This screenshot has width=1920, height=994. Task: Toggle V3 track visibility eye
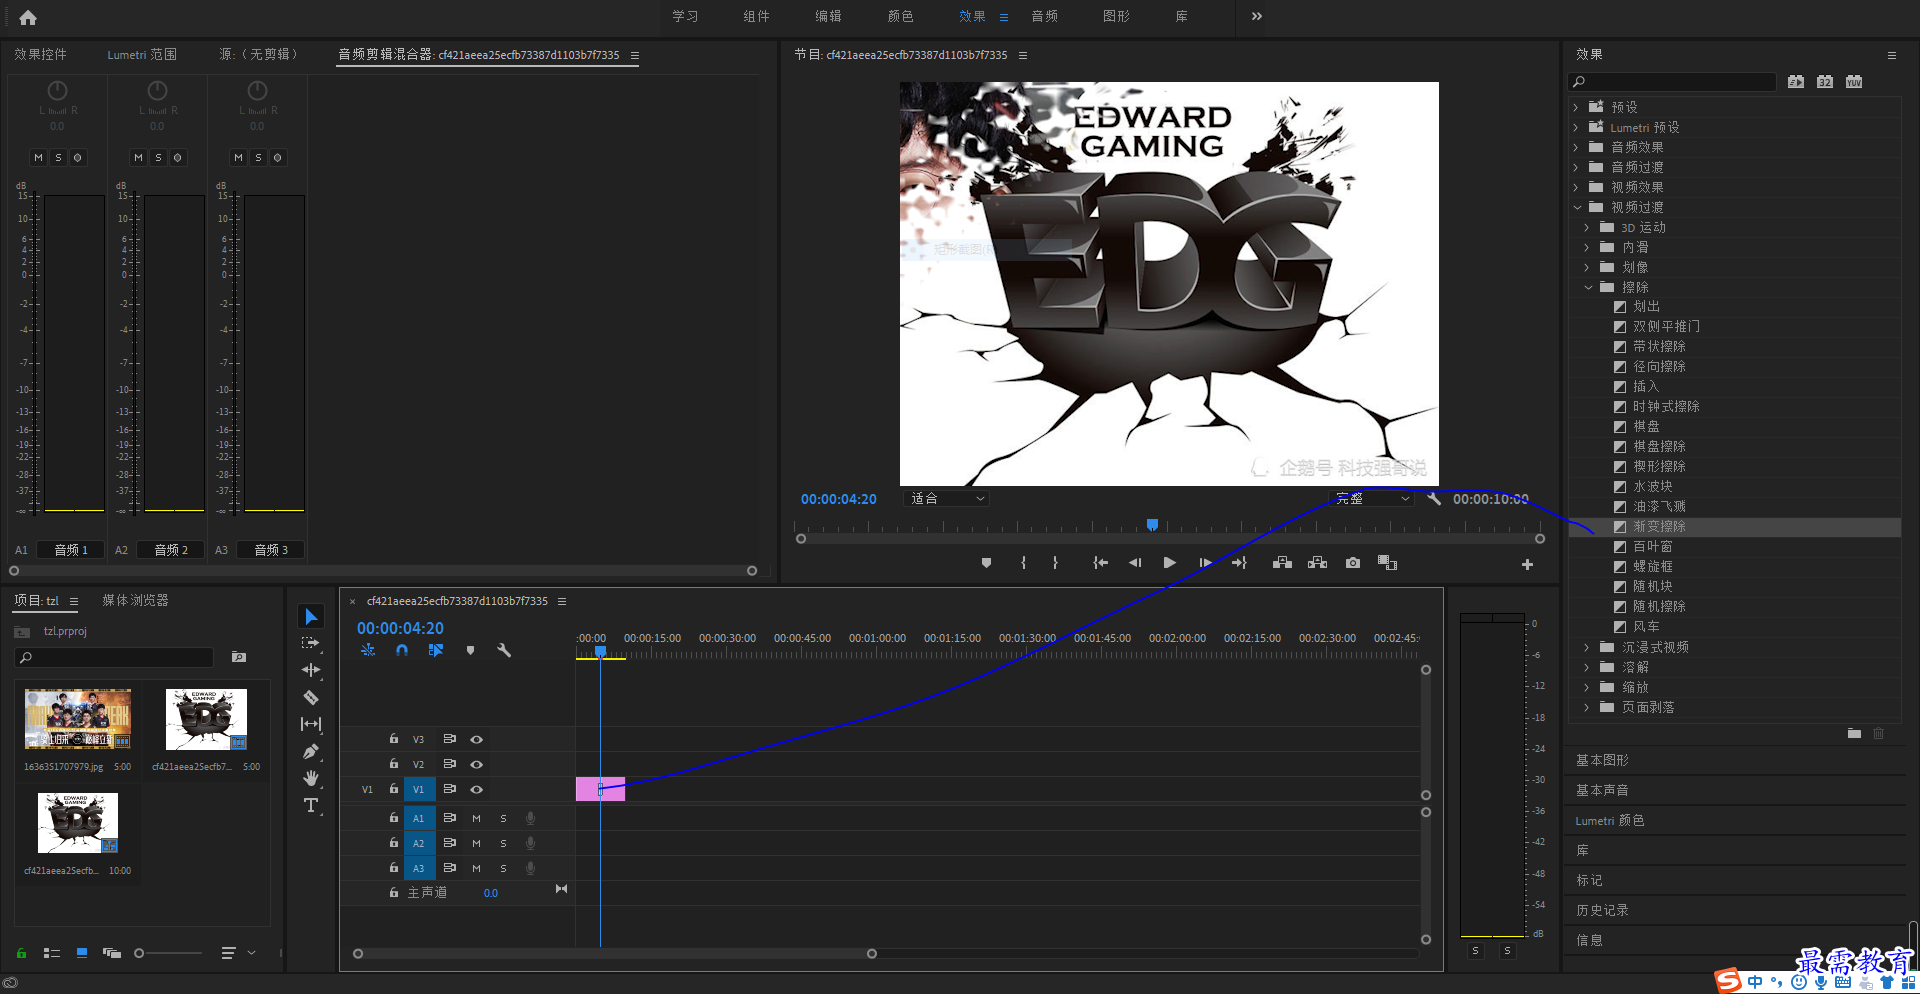click(x=477, y=739)
